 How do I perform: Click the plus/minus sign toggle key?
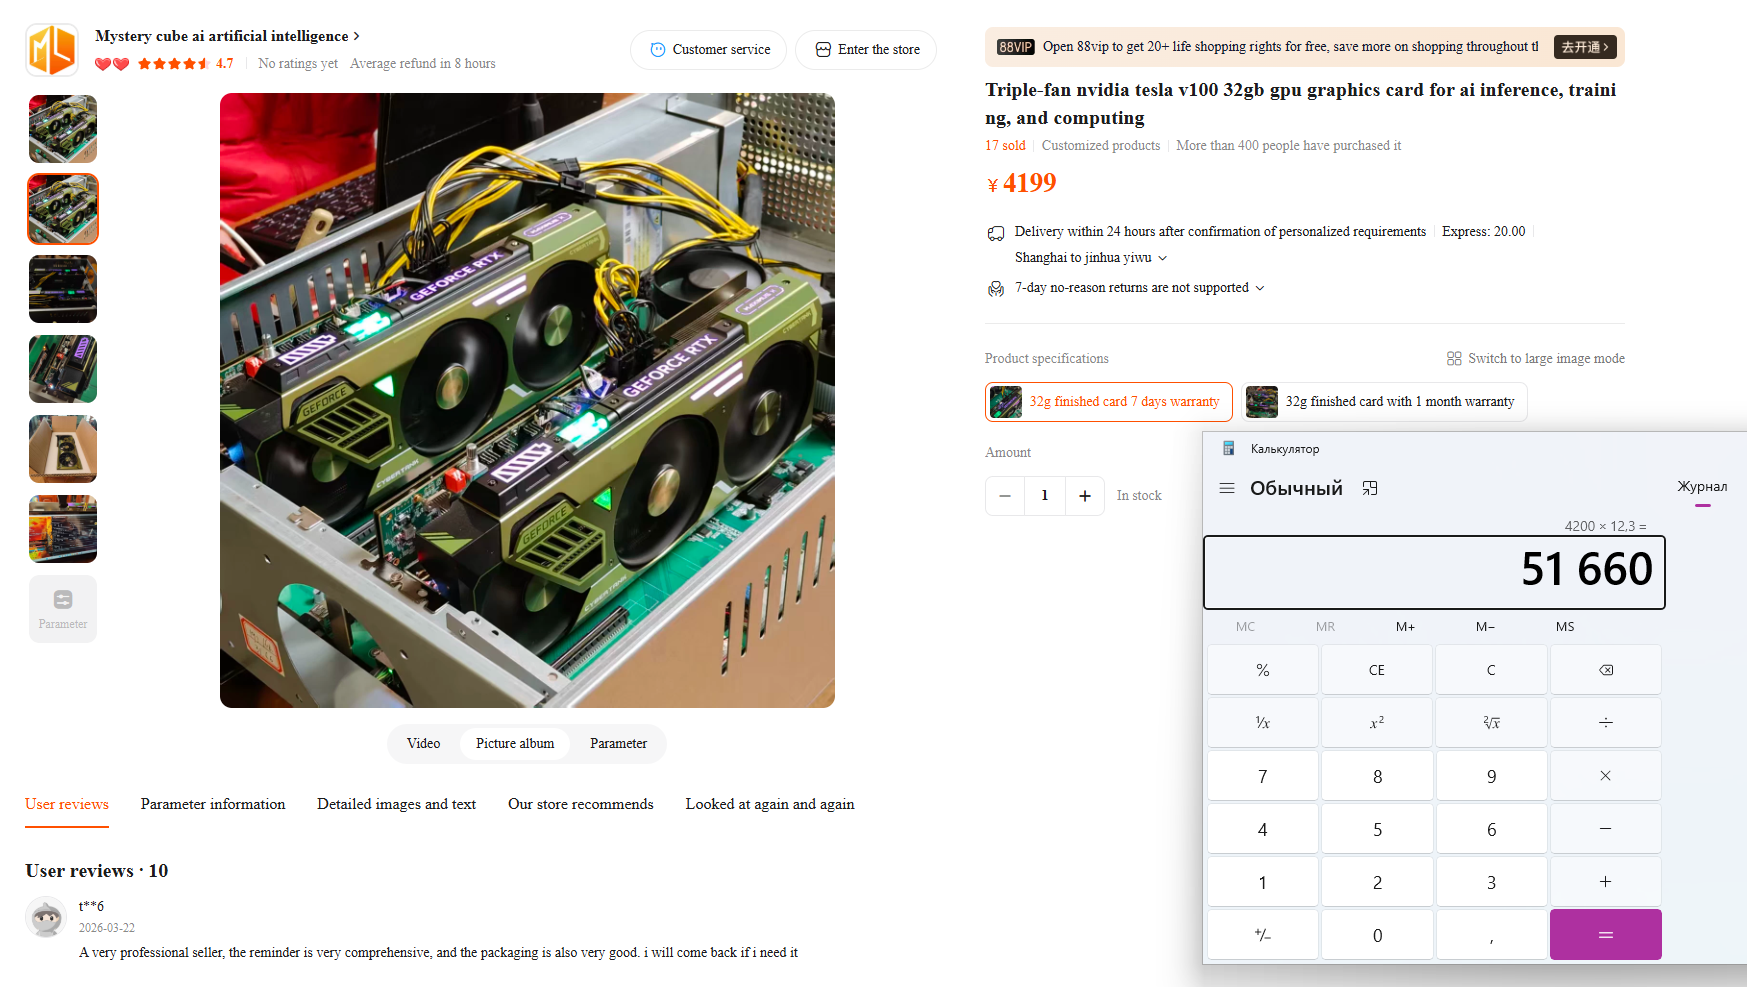(1263, 935)
